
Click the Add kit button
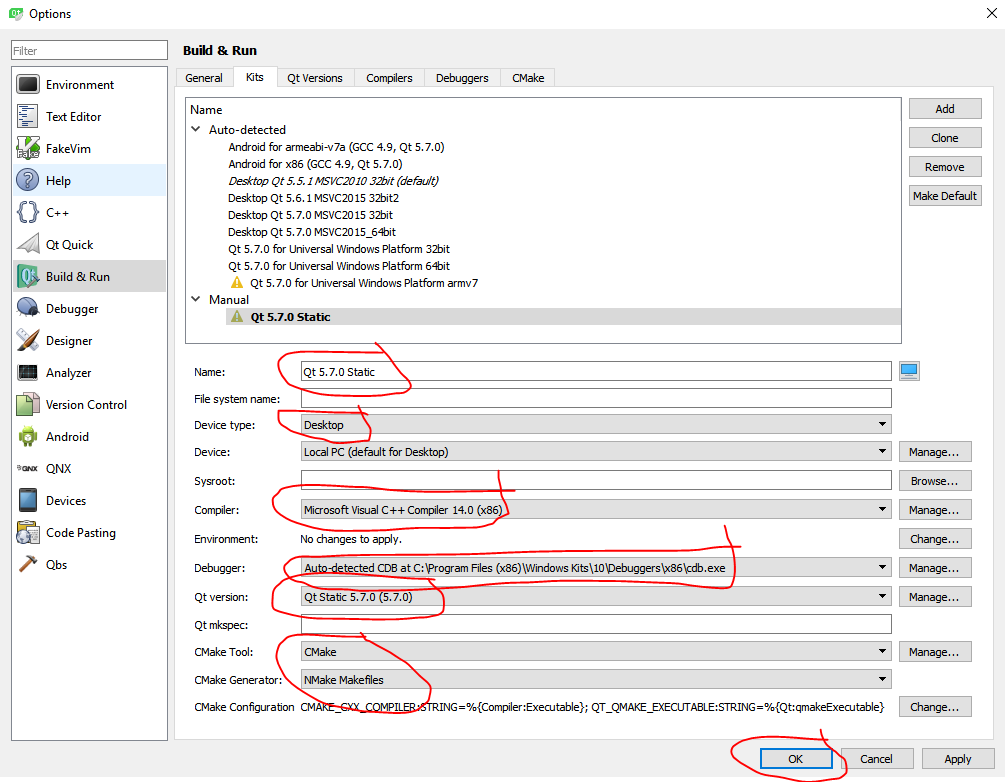945,109
